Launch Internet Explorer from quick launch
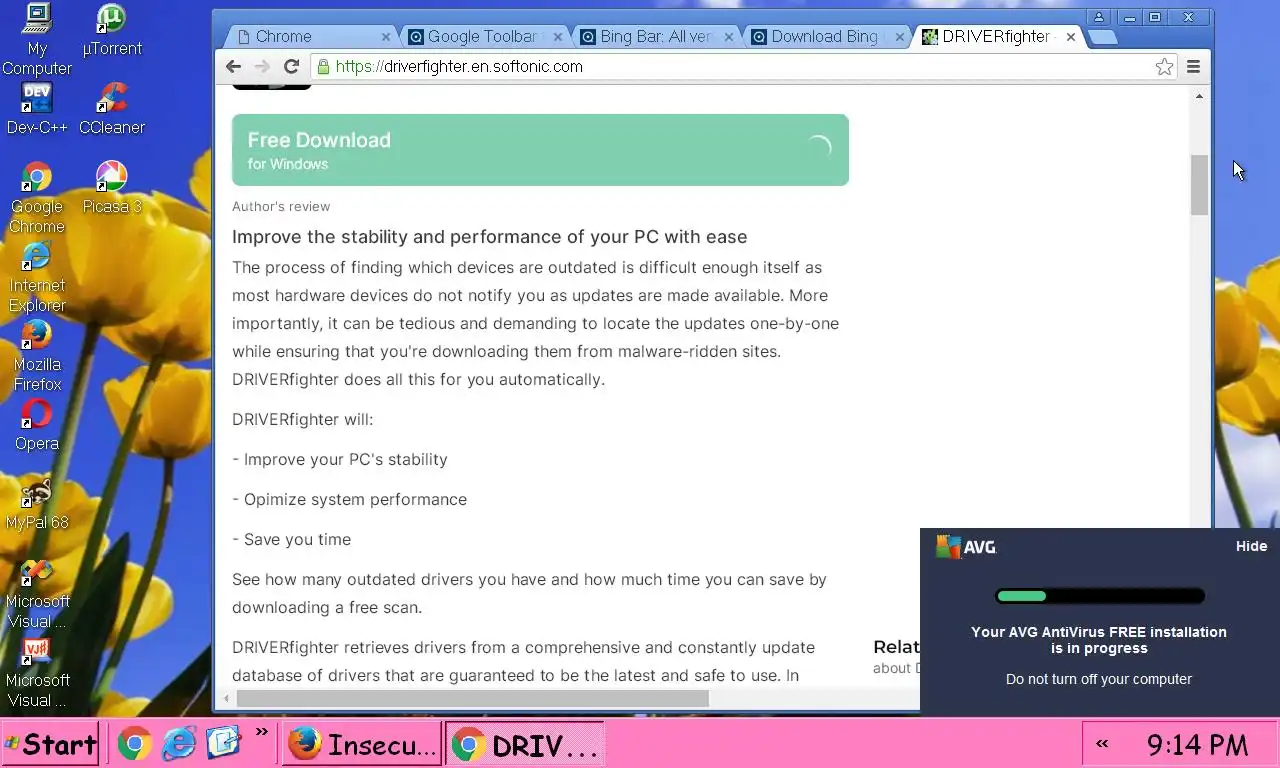 point(179,743)
